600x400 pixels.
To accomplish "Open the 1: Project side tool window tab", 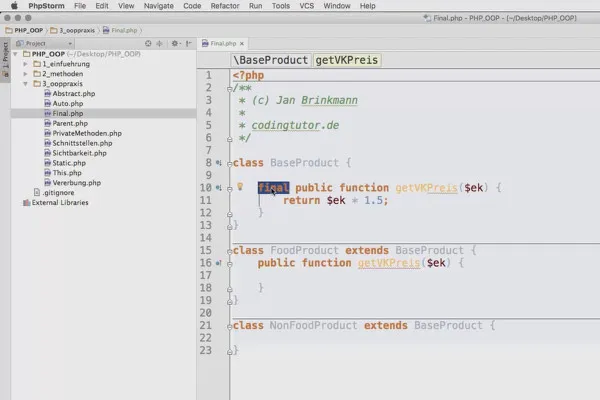I will (x=5, y=59).
